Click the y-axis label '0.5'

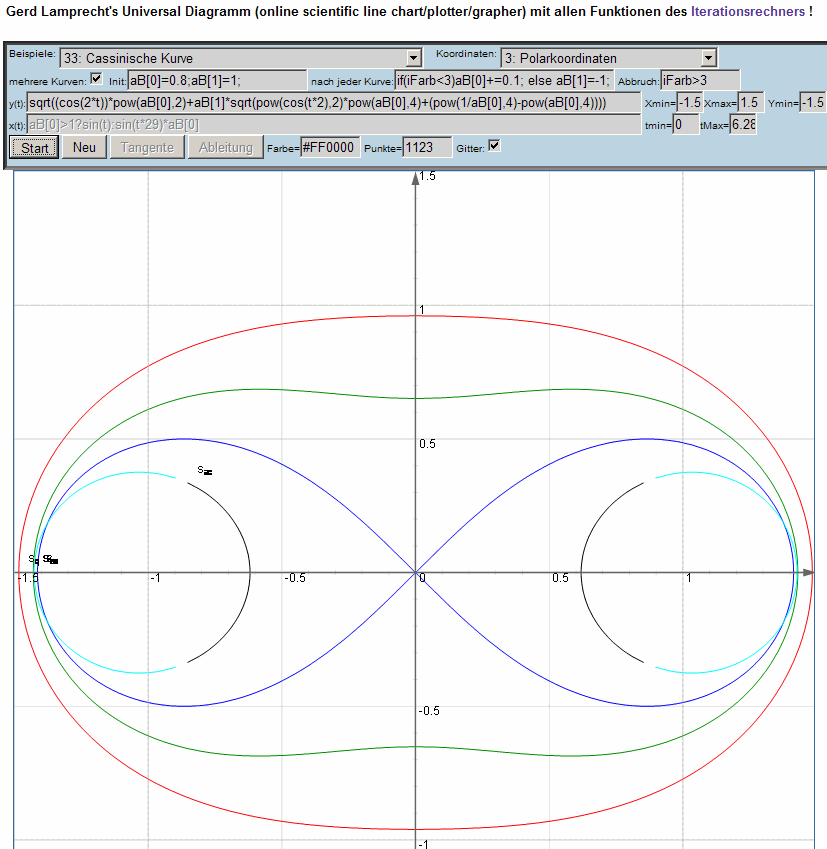coord(427,443)
